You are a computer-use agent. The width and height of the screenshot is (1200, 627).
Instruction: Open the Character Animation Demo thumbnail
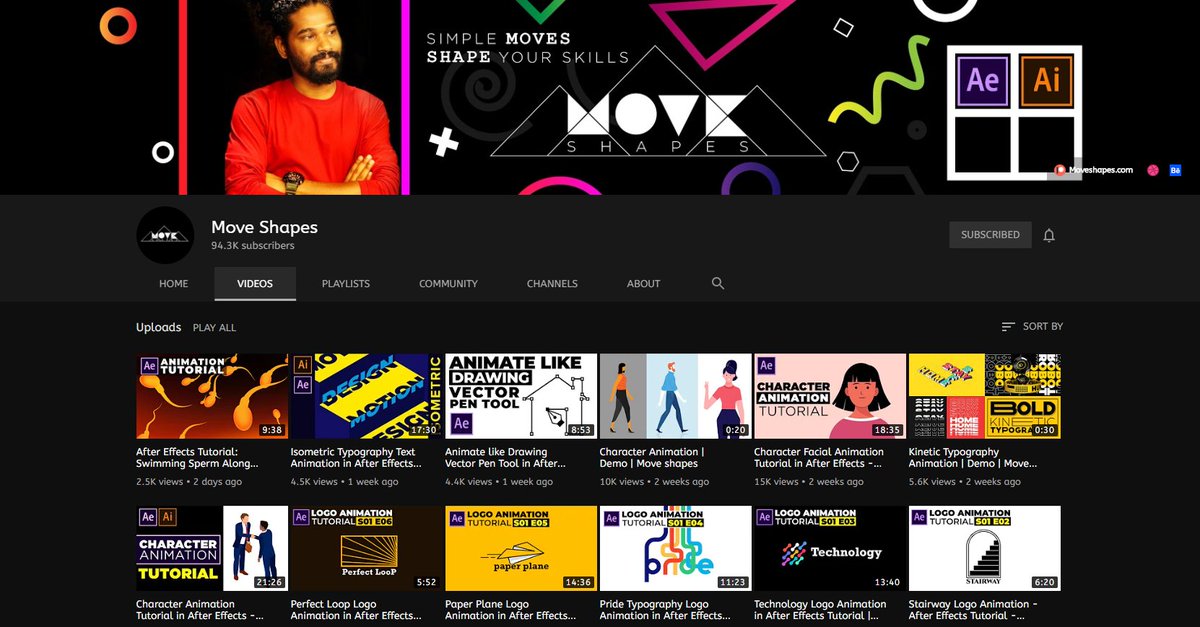(675, 396)
